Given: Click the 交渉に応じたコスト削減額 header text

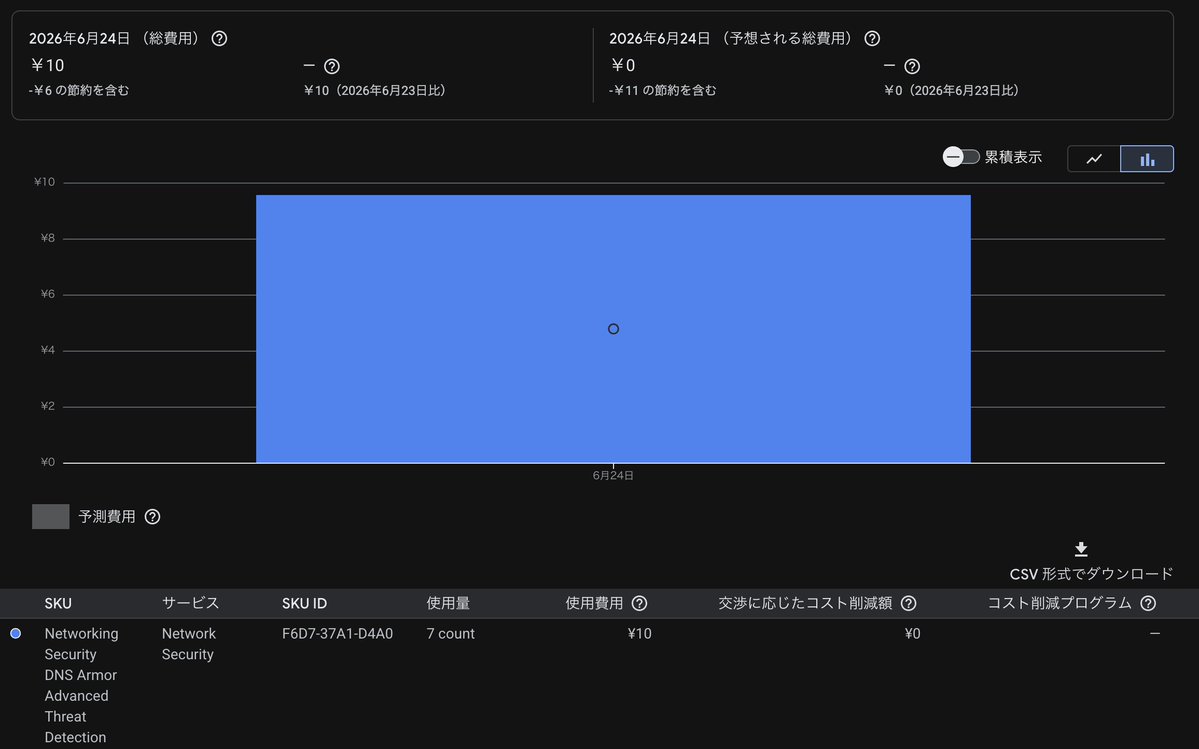Looking at the screenshot, I should click(x=805, y=603).
